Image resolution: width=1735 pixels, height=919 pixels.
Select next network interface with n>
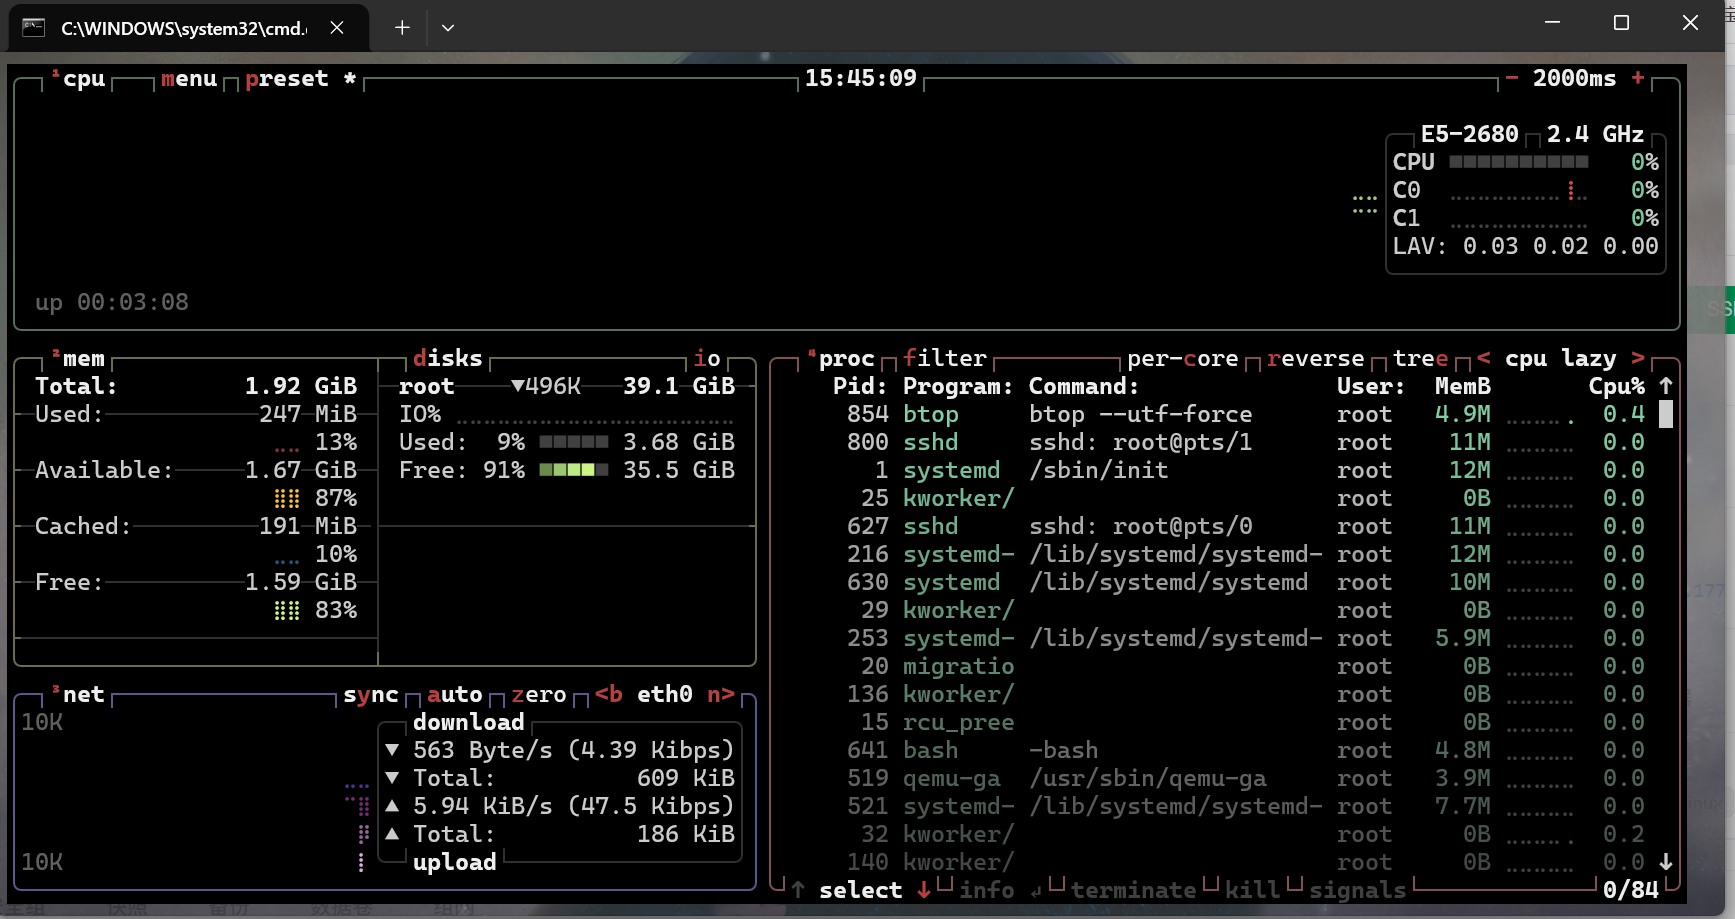(x=721, y=694)
